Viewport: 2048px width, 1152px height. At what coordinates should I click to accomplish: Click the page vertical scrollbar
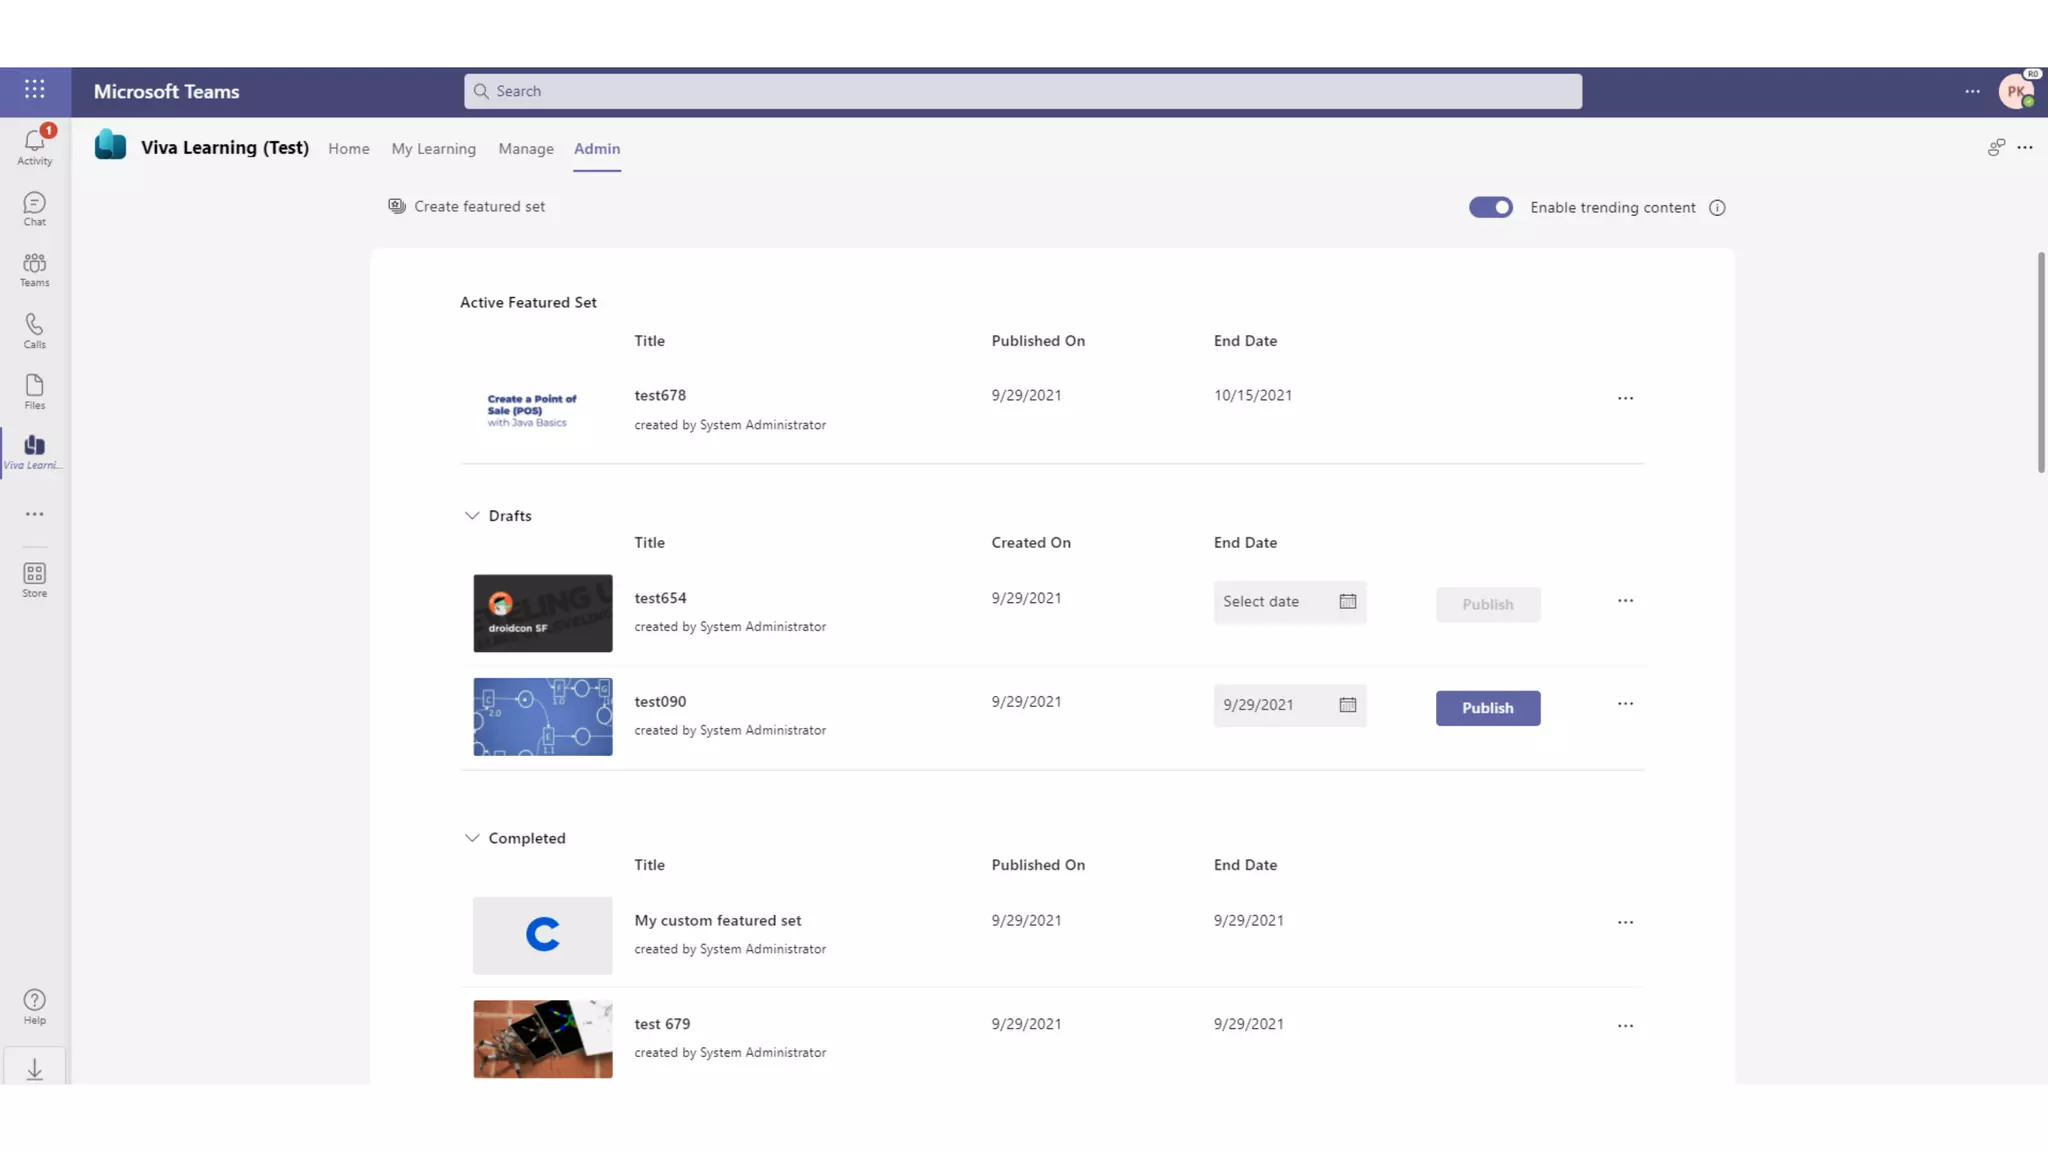(2040, 362)
